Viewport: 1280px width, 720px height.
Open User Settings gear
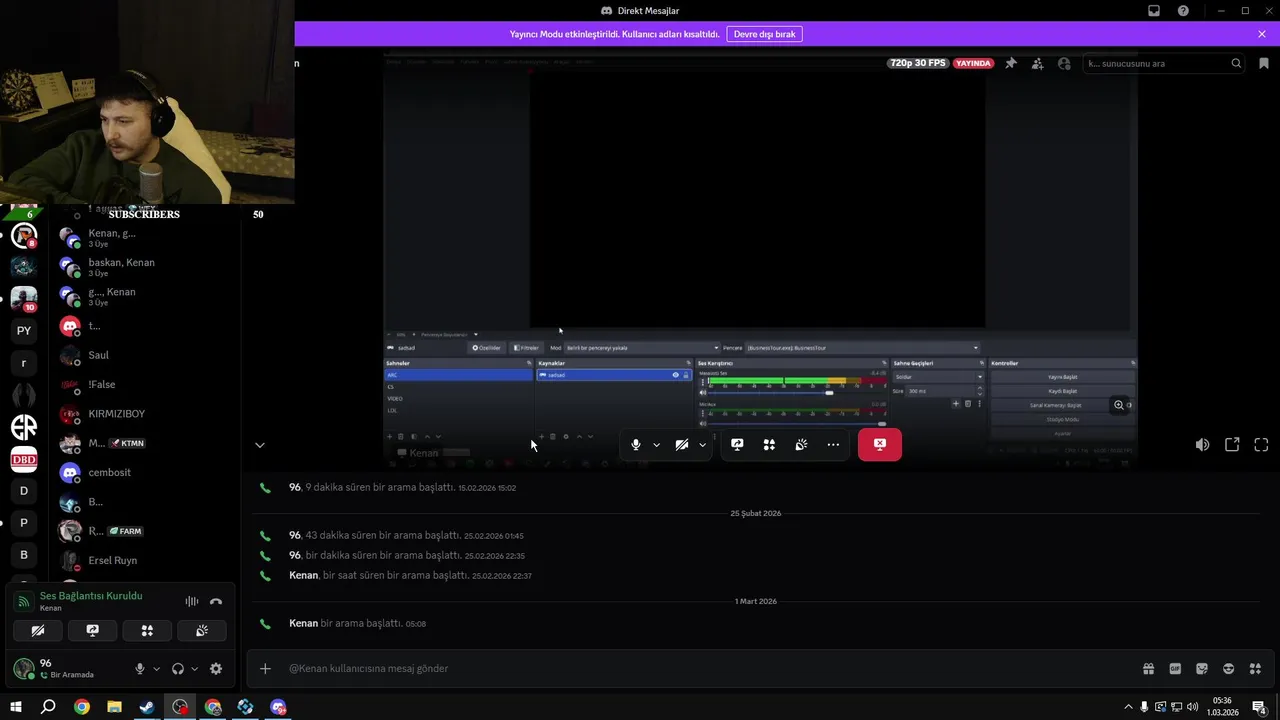coord(216,669)
